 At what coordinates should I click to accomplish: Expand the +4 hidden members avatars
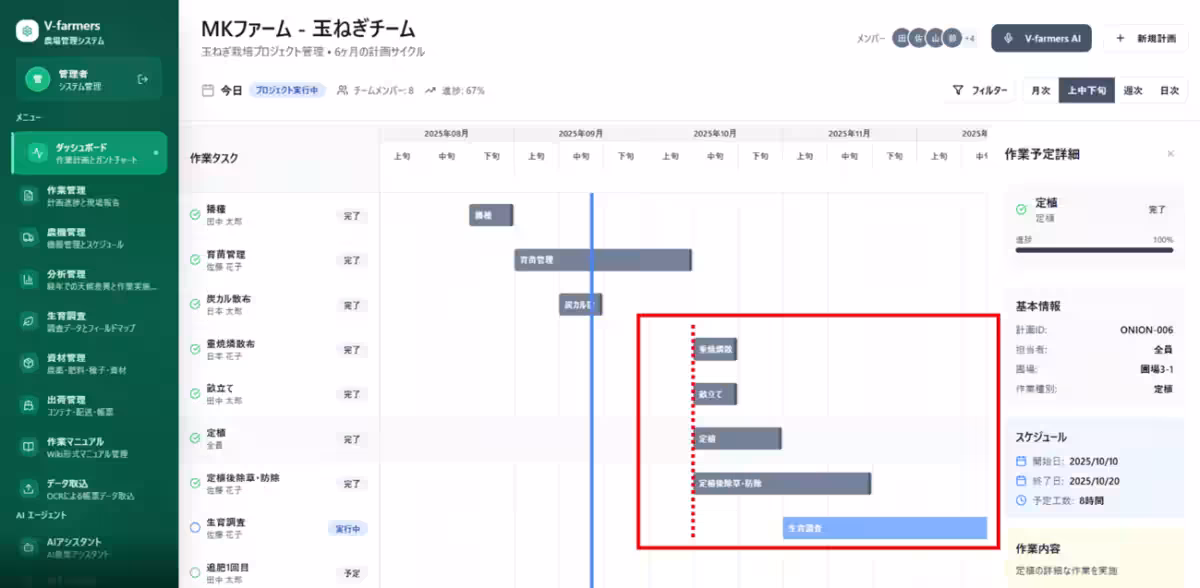(968, 37)
